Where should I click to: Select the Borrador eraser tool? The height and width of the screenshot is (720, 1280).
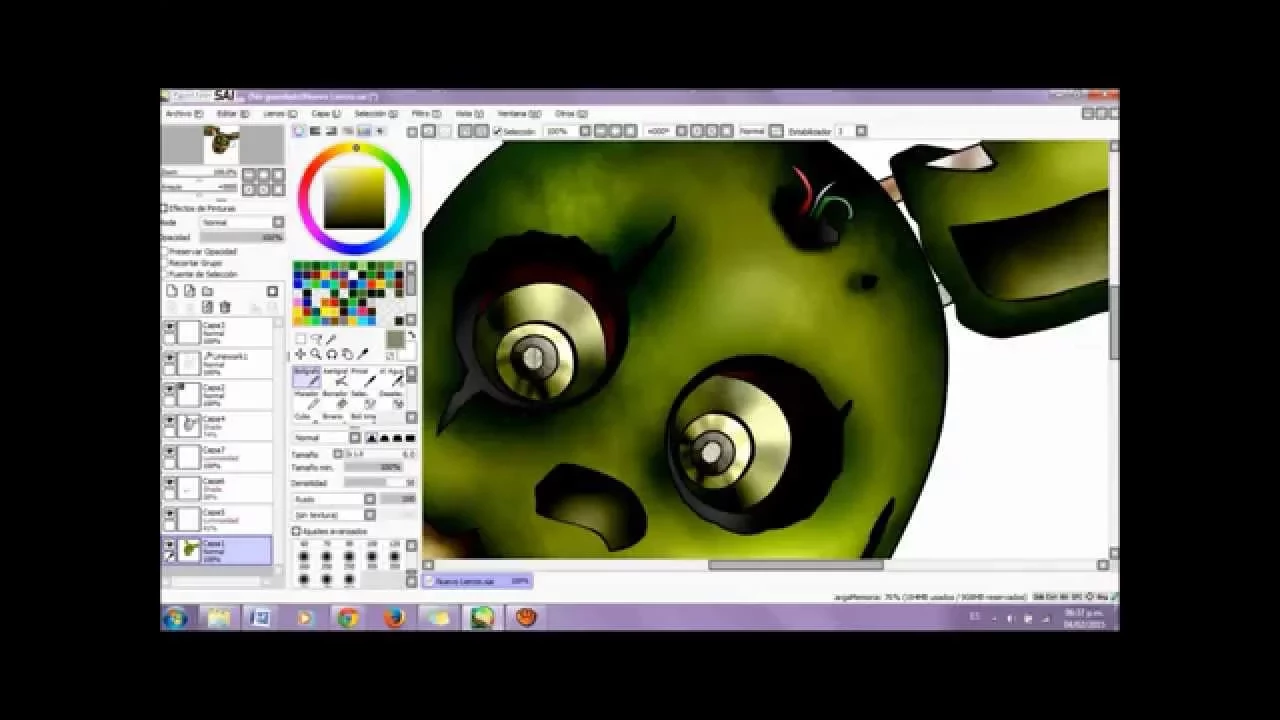(335, 398)
